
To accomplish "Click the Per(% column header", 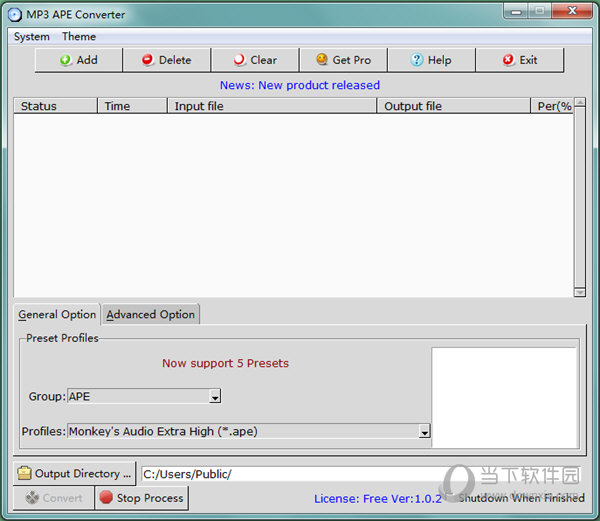I will pyautogui.click(x=552, y=106).
